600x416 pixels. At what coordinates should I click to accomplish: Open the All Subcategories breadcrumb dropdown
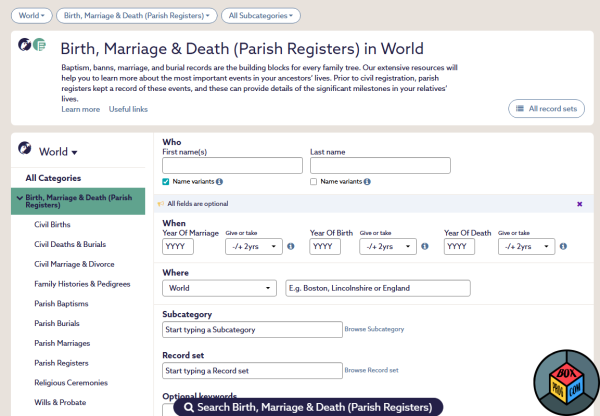pos(261,16)
